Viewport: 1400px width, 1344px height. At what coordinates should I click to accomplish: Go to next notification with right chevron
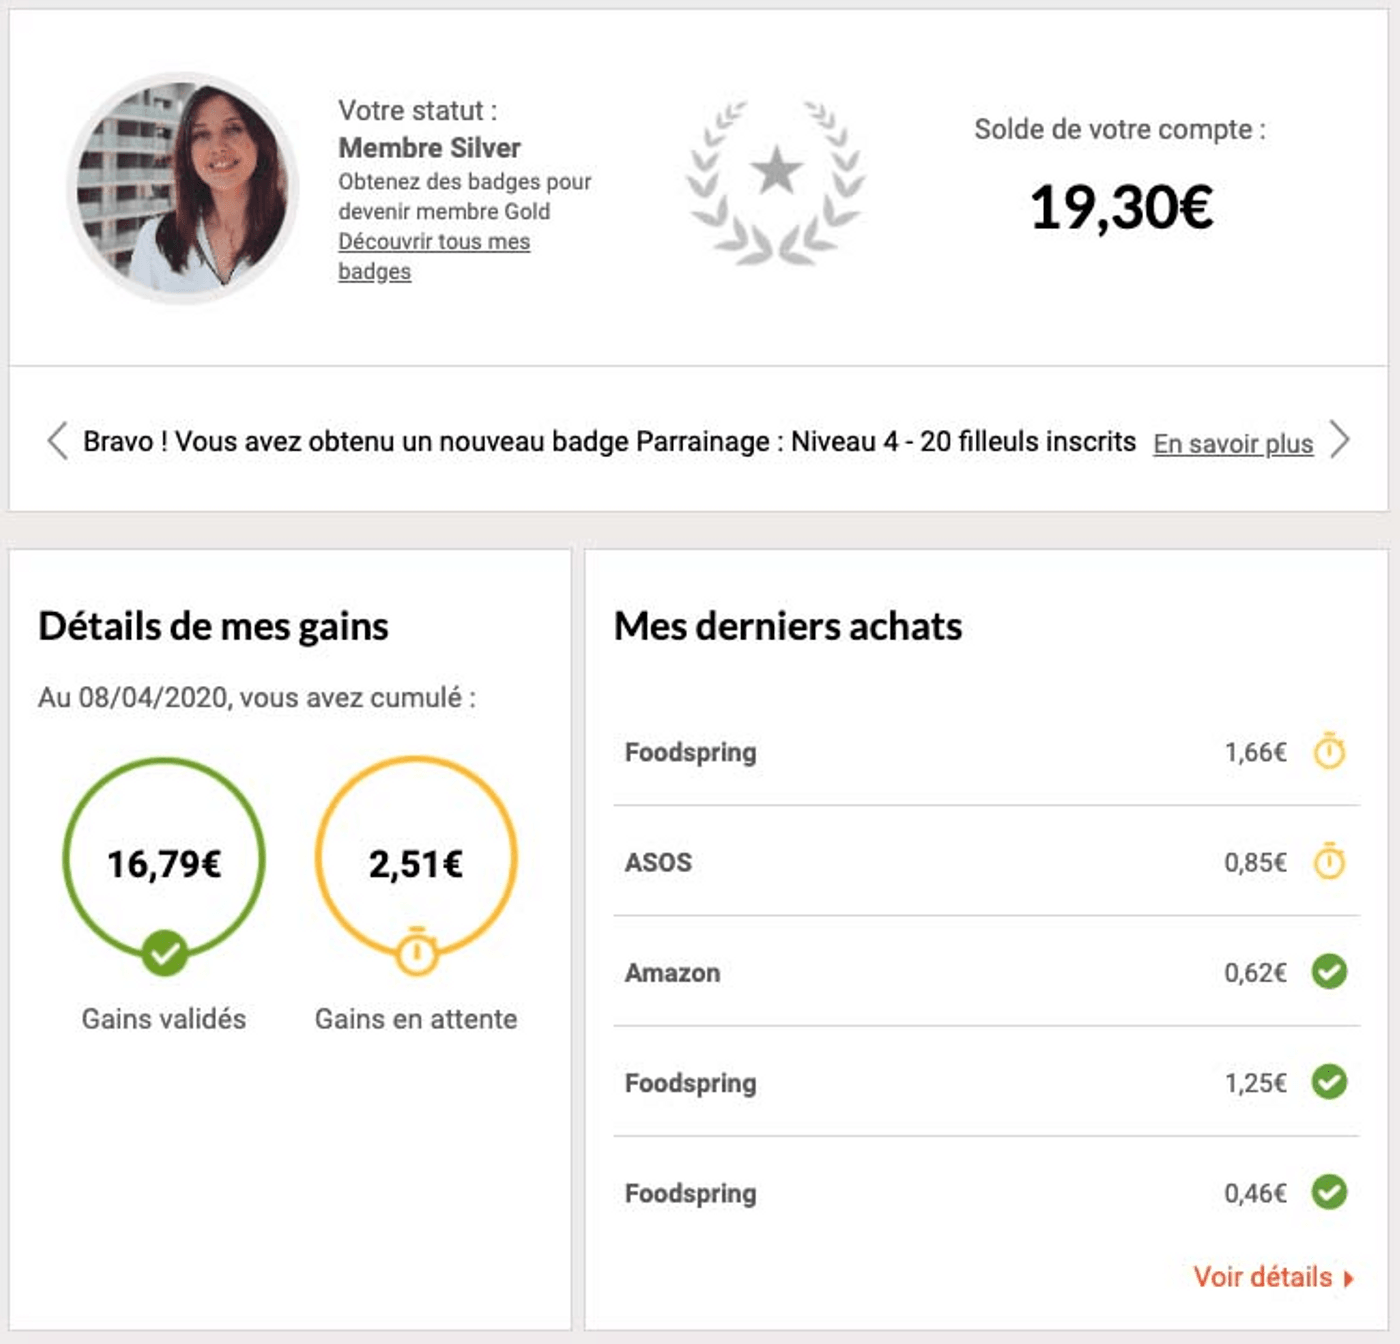click(1340, 440)
